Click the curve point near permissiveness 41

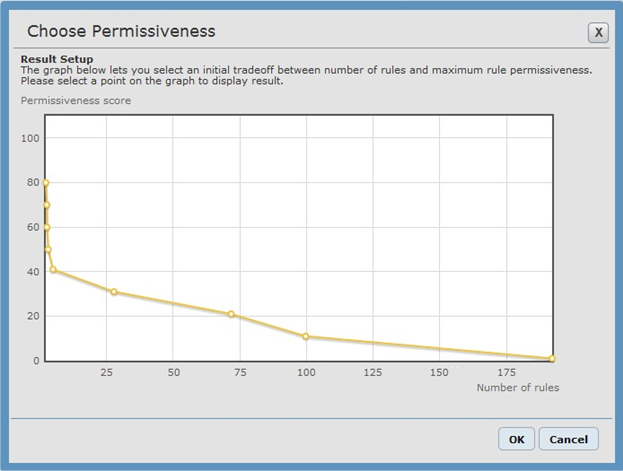[53, 270]
